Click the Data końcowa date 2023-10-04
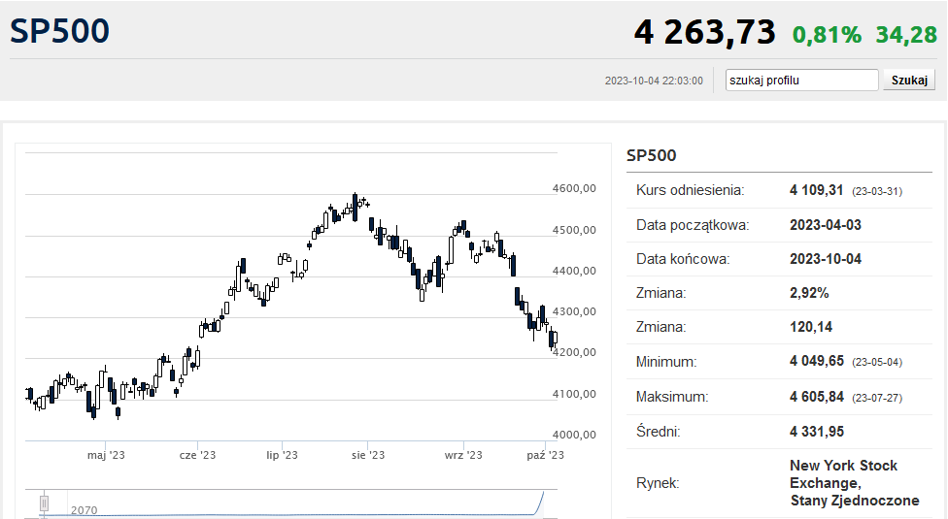The image size is (948, 519). 825,259
